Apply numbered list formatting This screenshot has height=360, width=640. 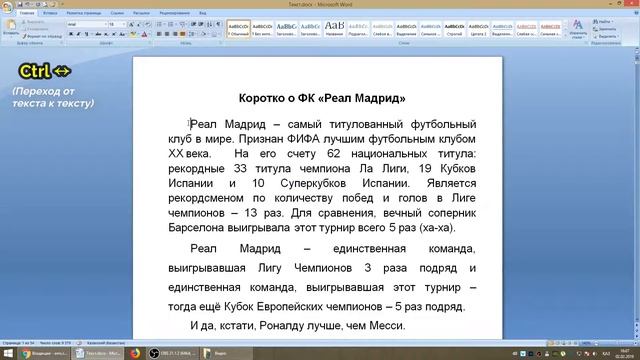tap(171, 24)
